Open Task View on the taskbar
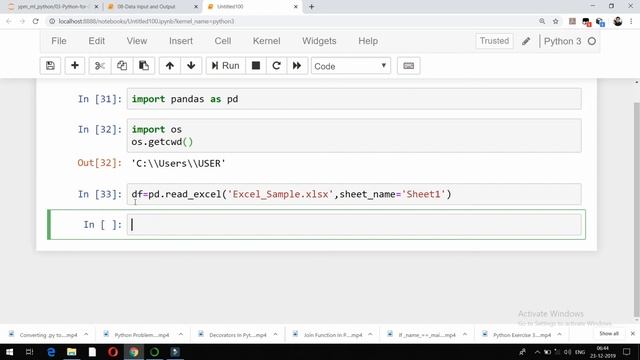The image size is (640, 360). tap(29, 352)
